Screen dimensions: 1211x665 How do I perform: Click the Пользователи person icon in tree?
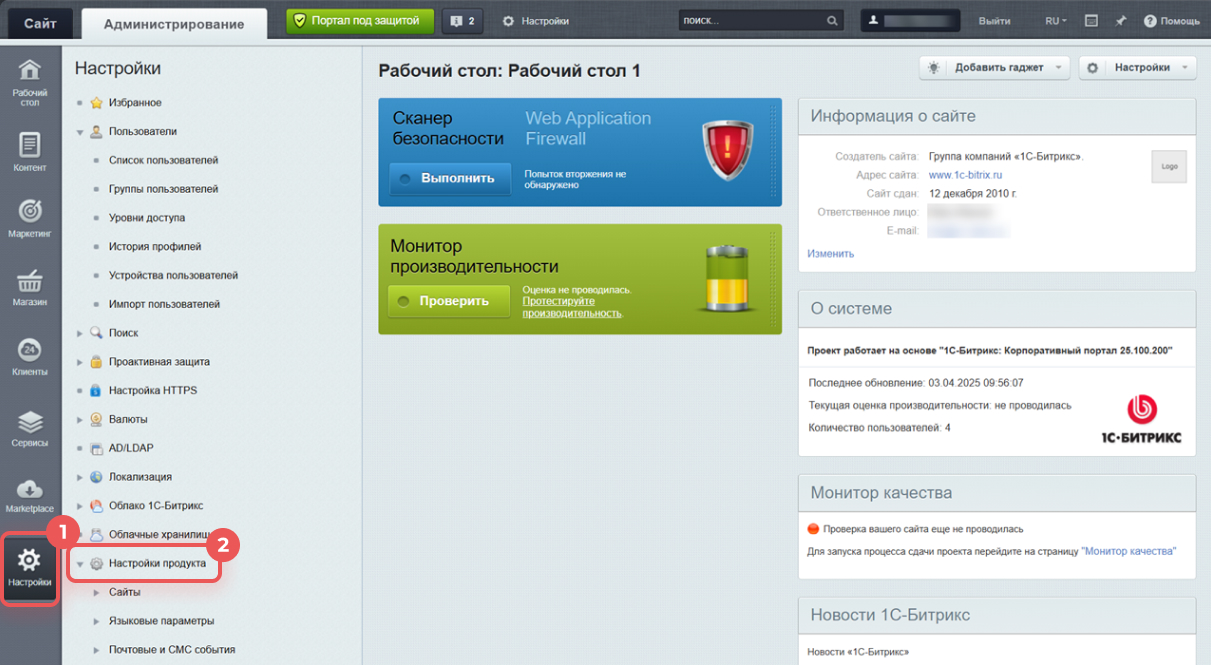[97, 131]
